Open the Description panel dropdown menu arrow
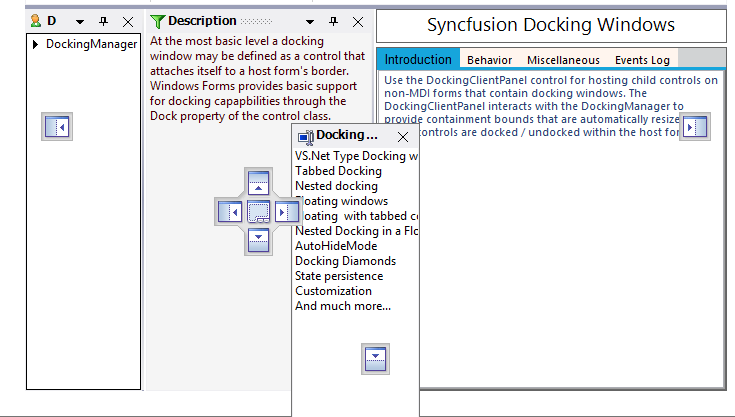This screenshot has width=735, height=417. tap(310, 21)
